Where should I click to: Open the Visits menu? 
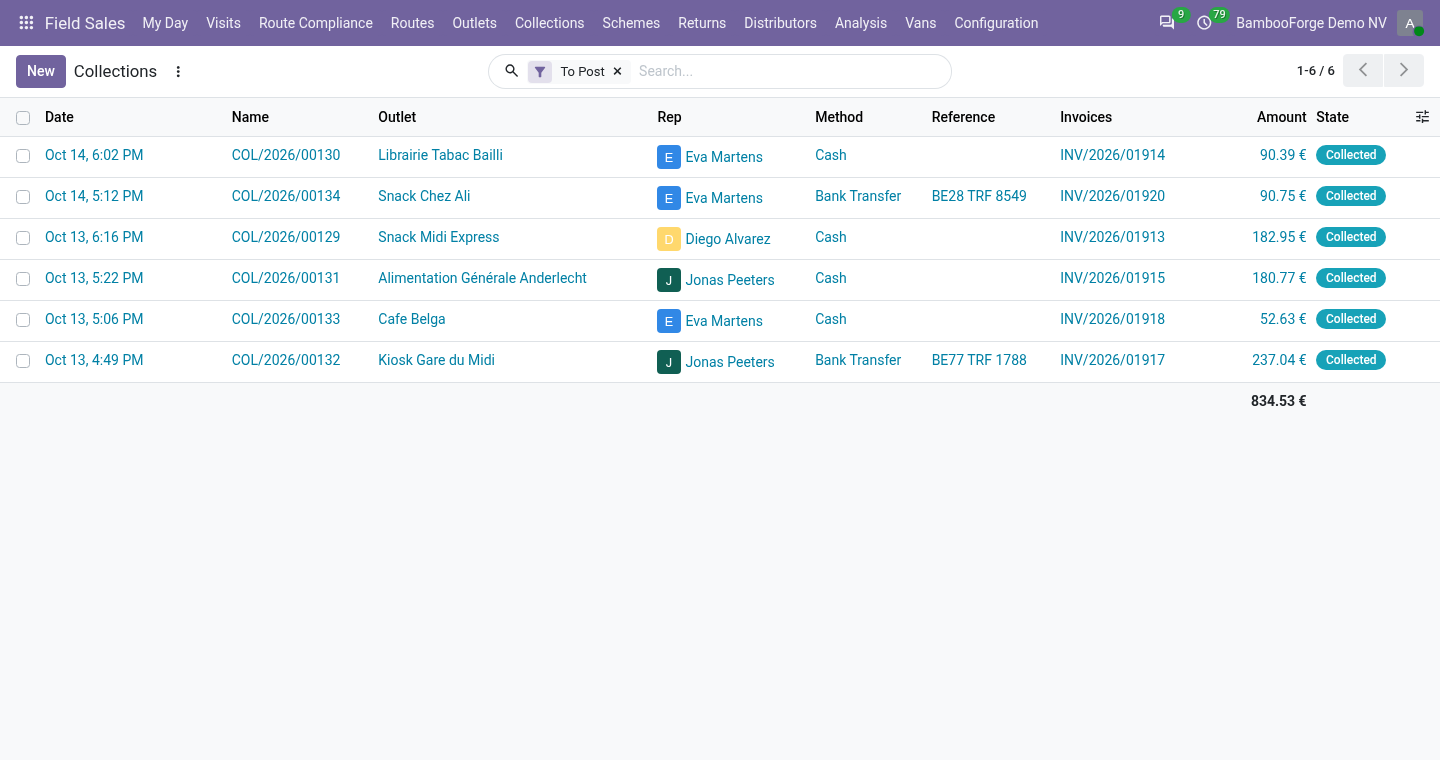pos(223,23)
